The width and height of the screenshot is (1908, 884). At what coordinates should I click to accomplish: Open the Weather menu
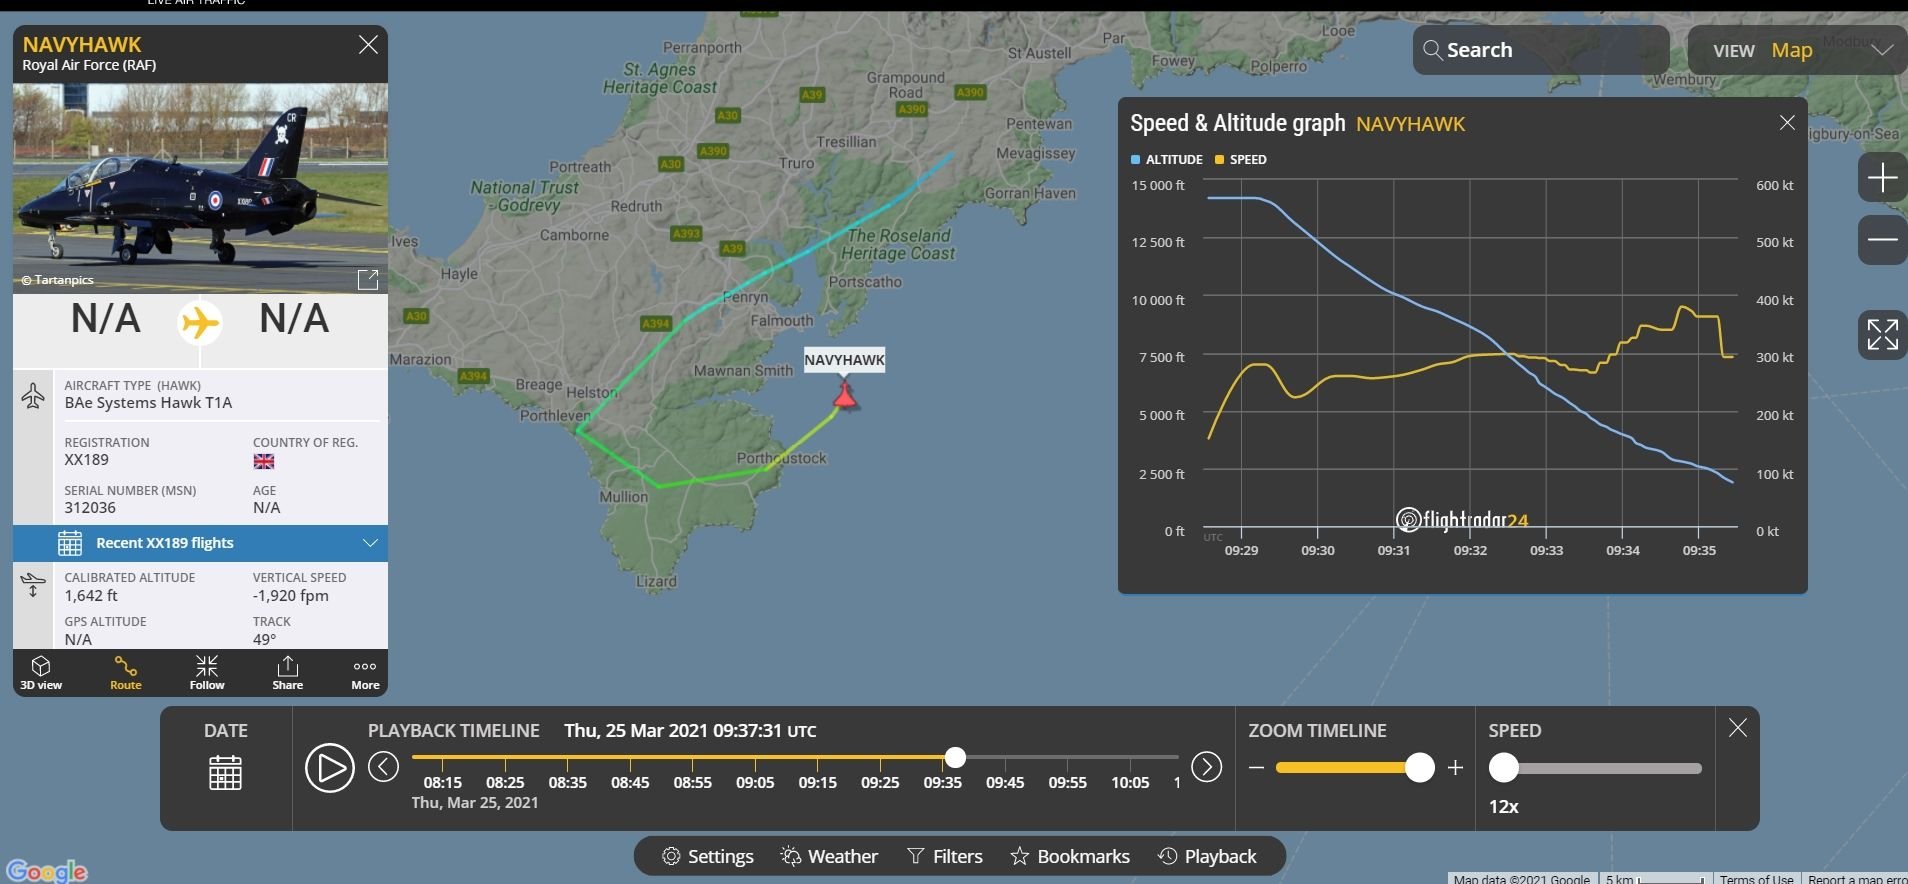click(830, 856)
